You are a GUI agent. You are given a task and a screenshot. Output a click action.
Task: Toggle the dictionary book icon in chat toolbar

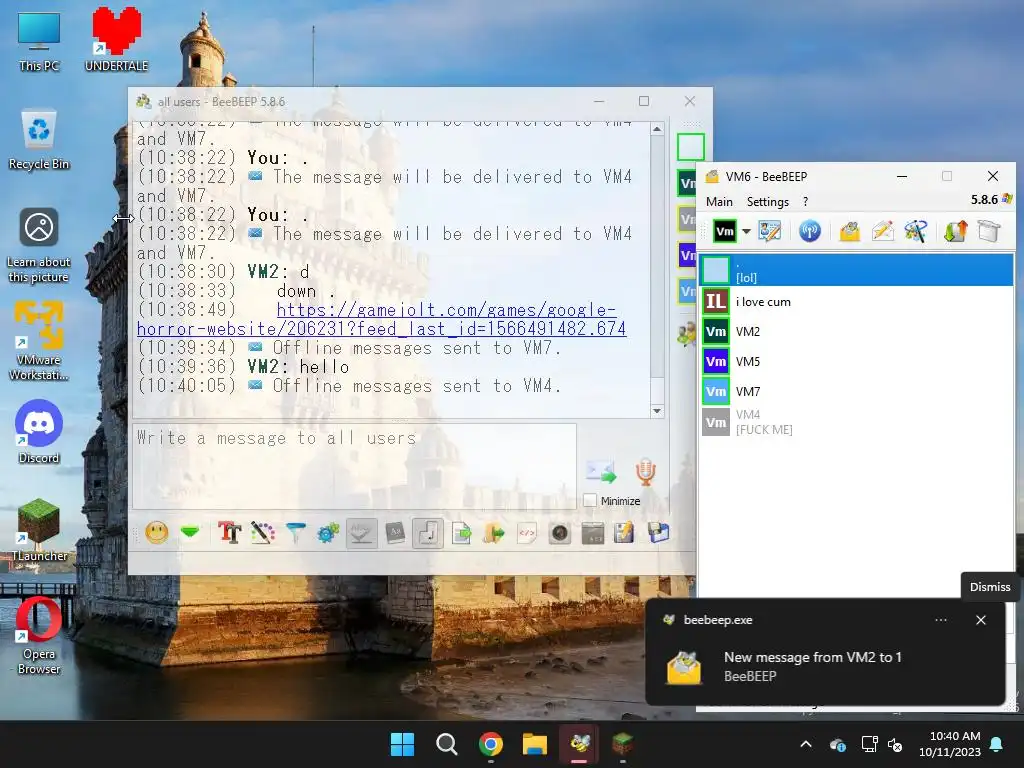tap(395, 533)
